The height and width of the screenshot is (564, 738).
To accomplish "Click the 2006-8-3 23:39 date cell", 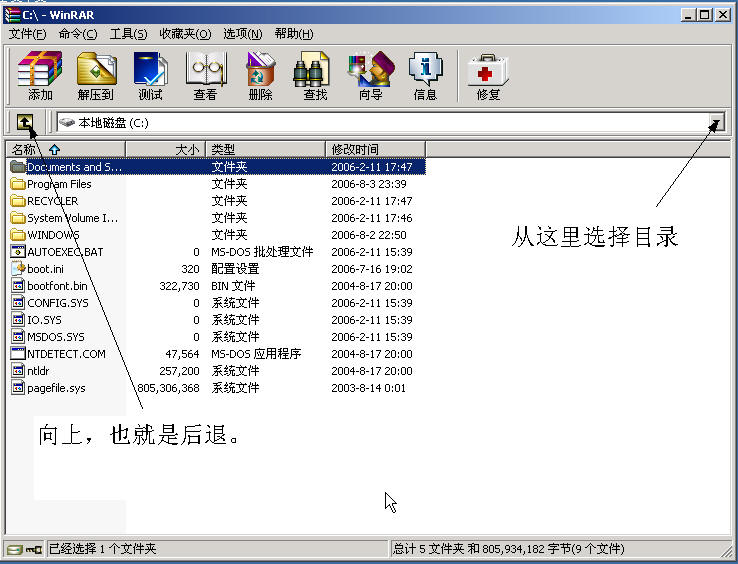I will [x=369, y=184].
